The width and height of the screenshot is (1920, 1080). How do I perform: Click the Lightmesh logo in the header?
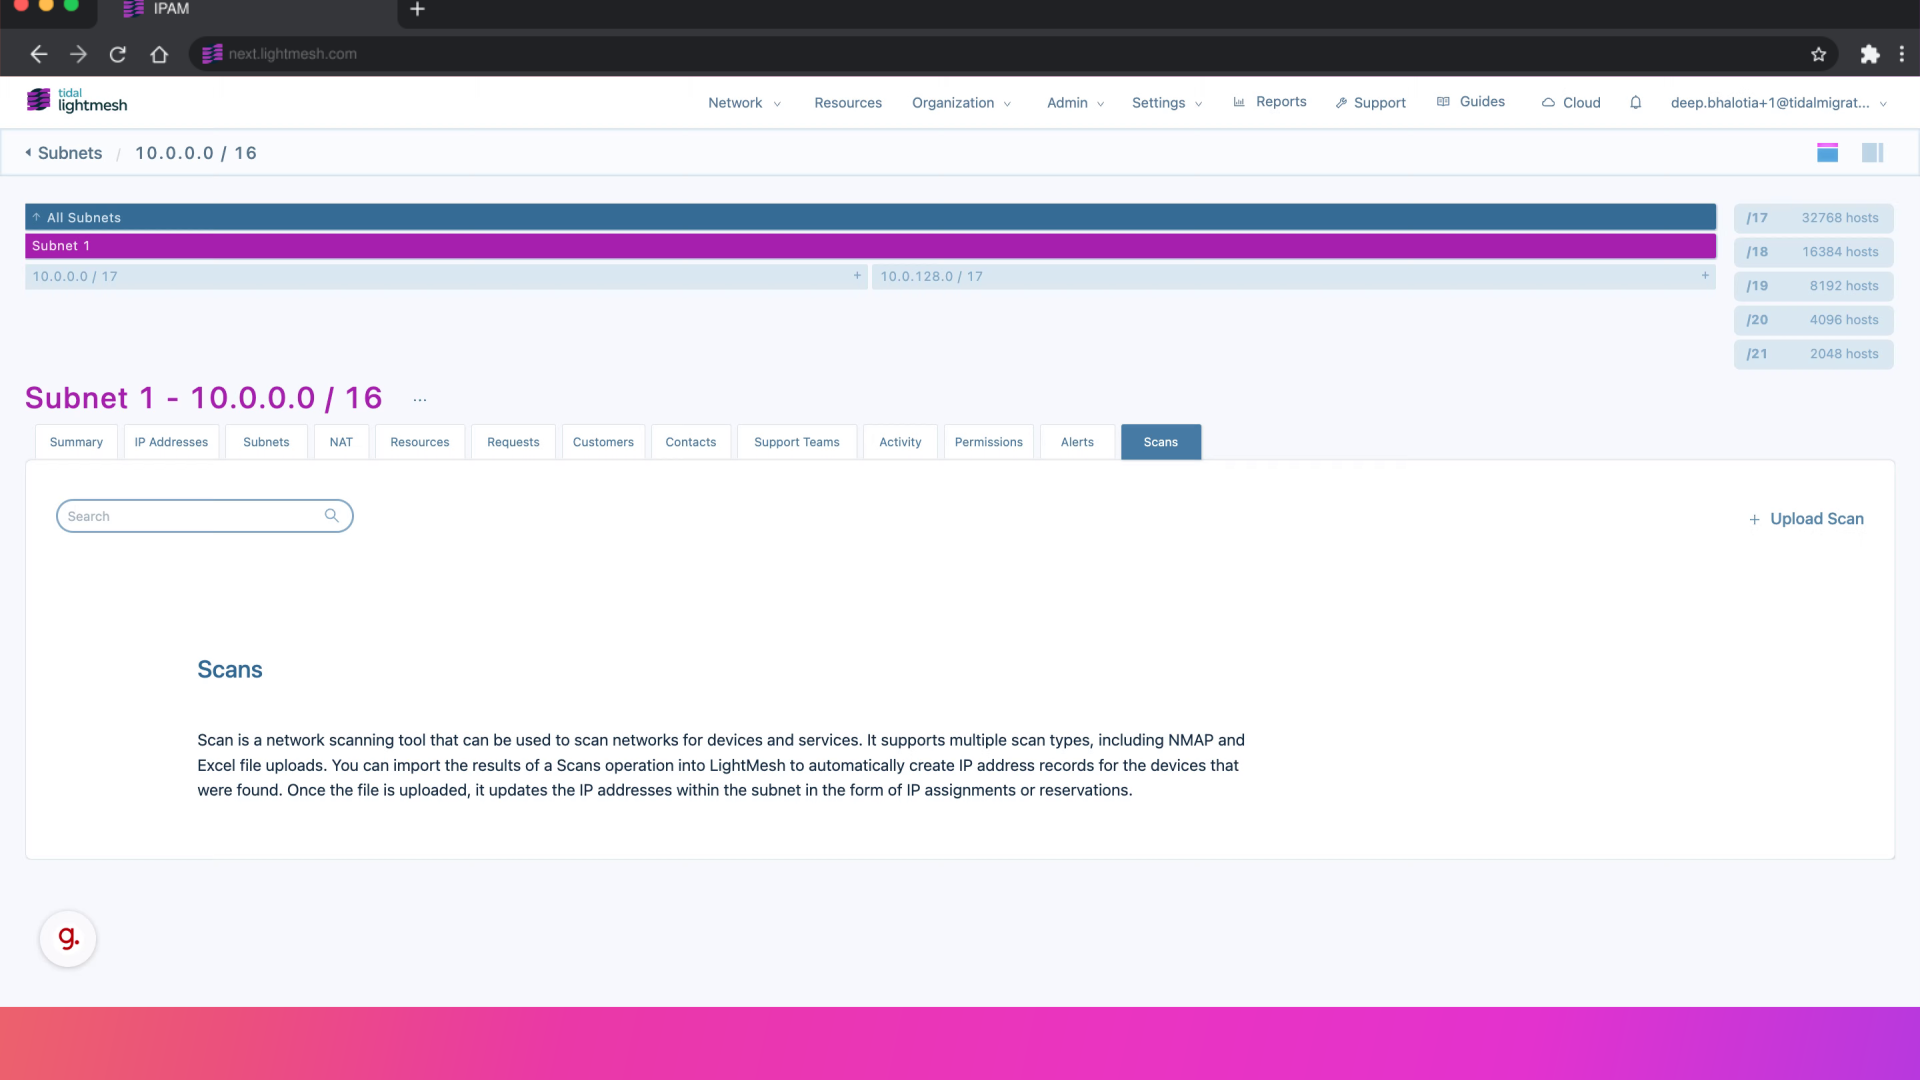[76, 100]
